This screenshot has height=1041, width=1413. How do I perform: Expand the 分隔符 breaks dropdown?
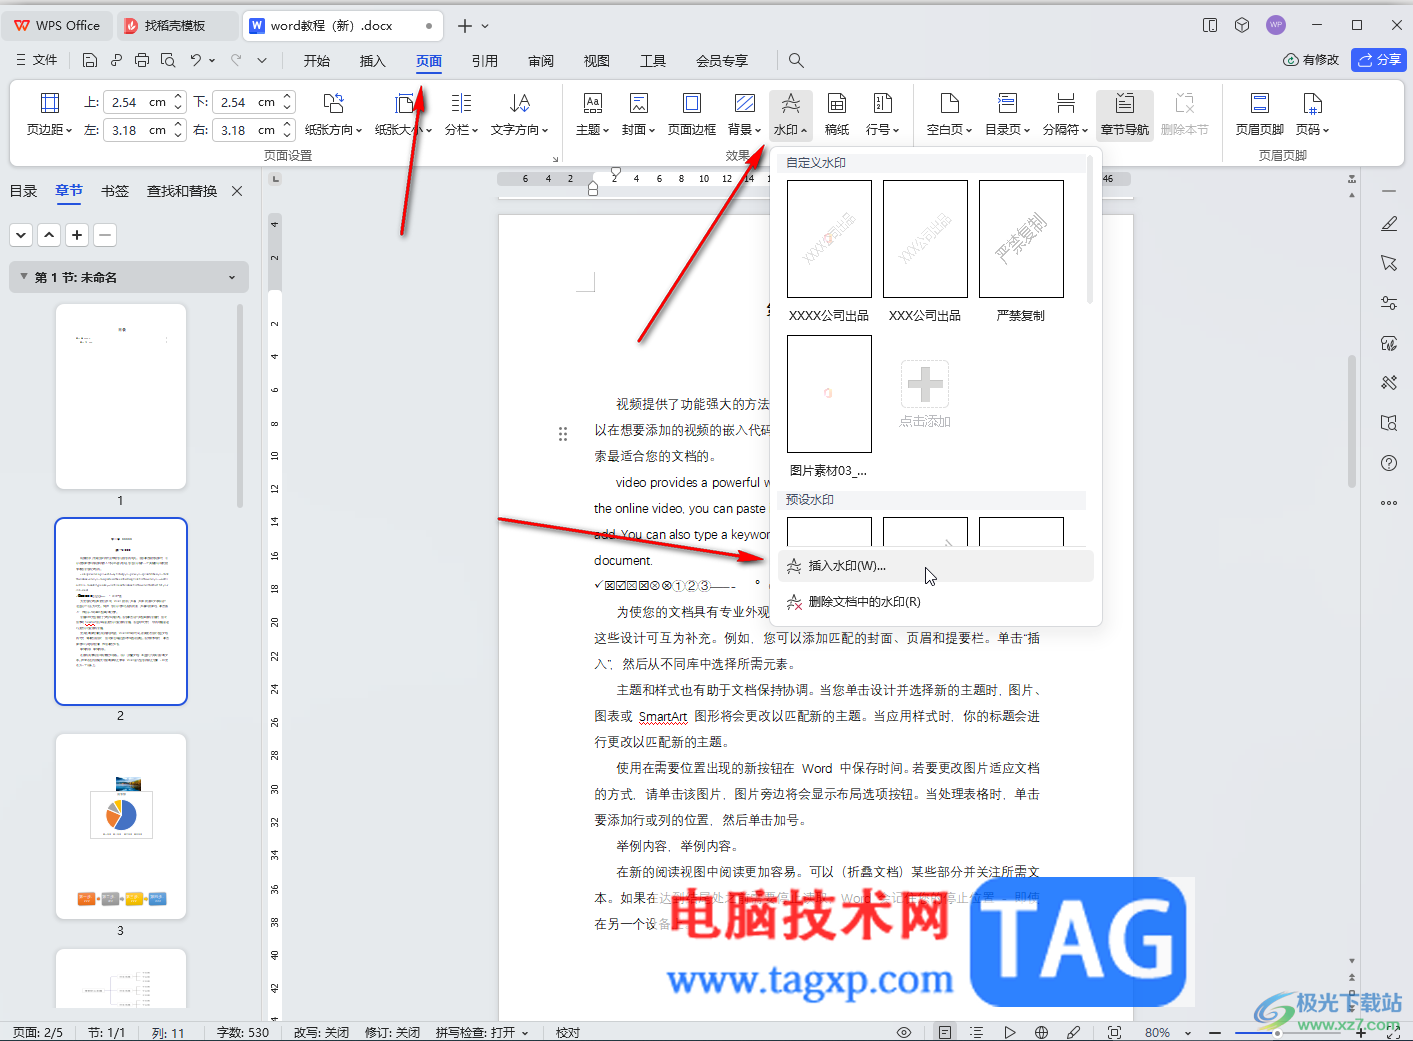pos(1065,130)
